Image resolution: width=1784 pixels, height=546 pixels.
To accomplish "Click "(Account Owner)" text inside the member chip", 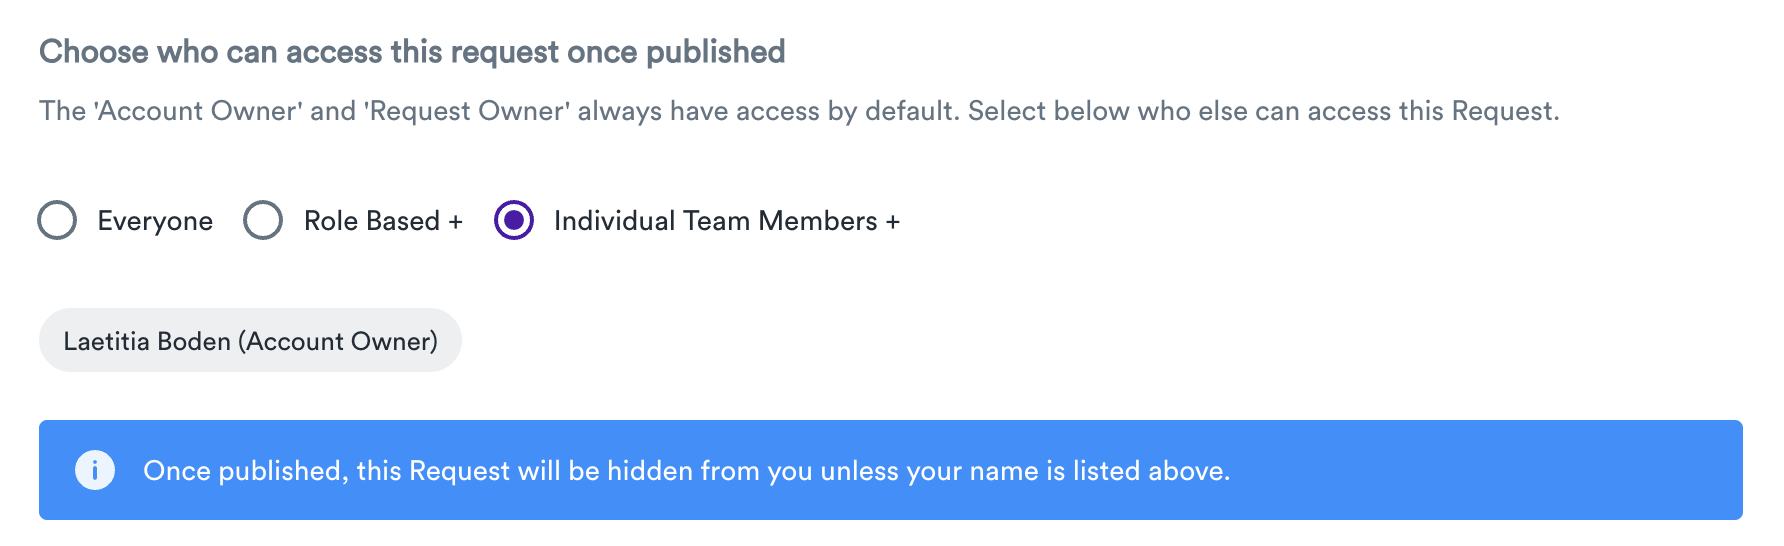I will [x=338, y=341].
